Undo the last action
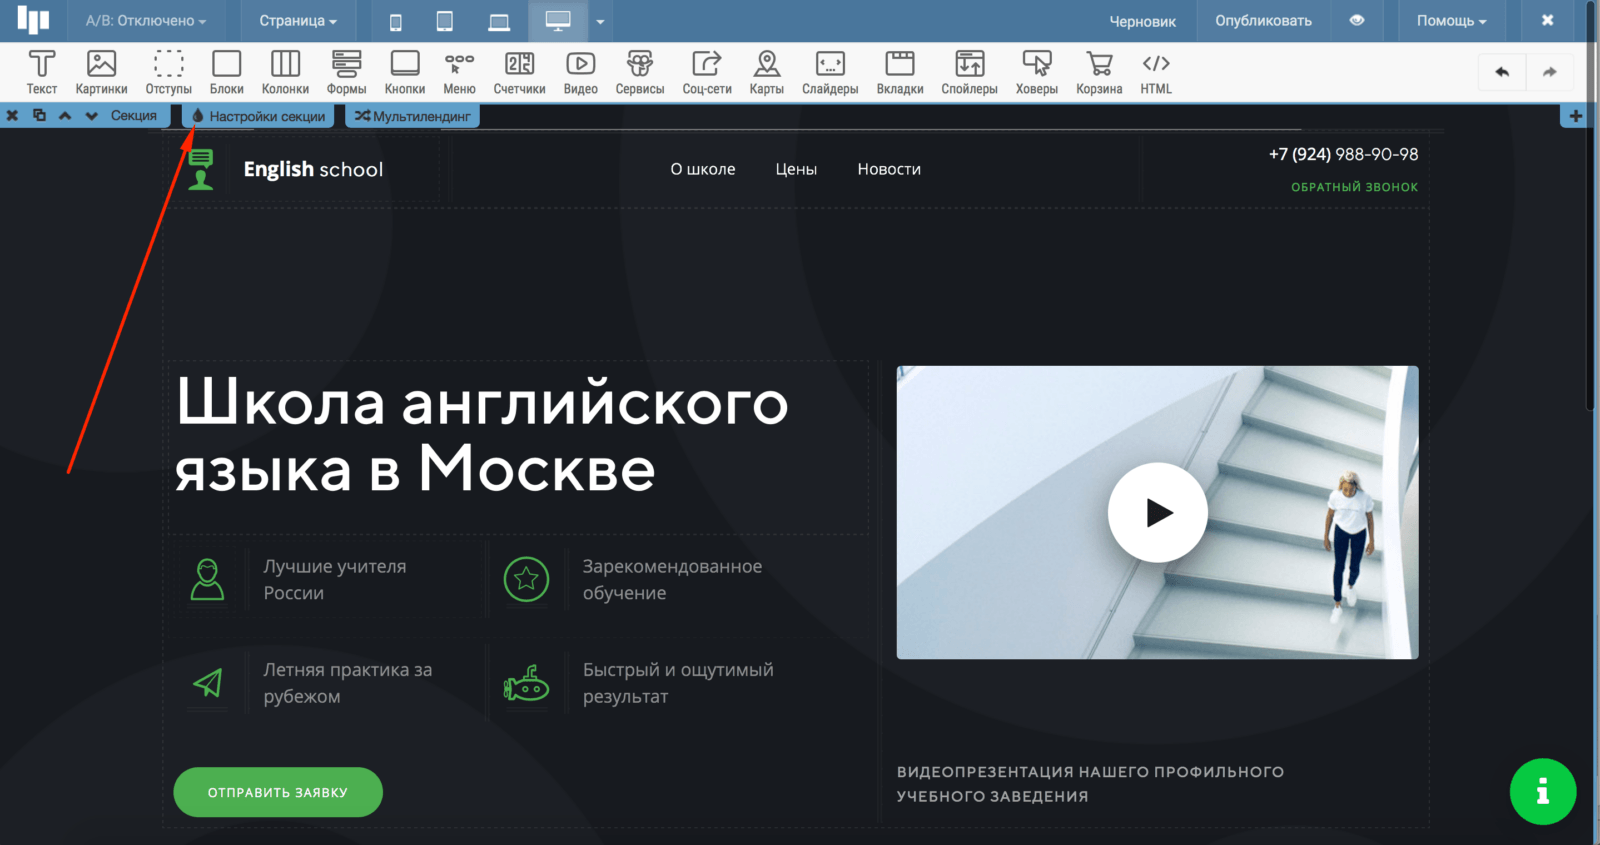The image size is (1600, 845). click(x=1502, y=72)
